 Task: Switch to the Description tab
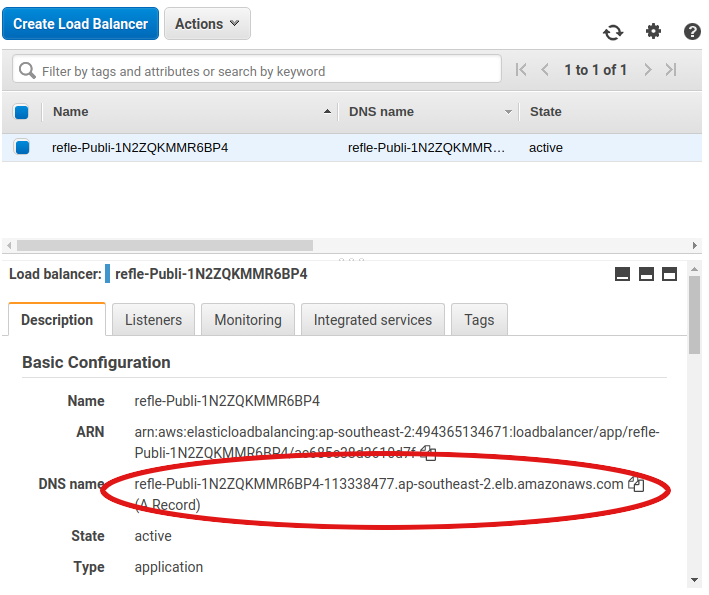(x=57, y=320)
